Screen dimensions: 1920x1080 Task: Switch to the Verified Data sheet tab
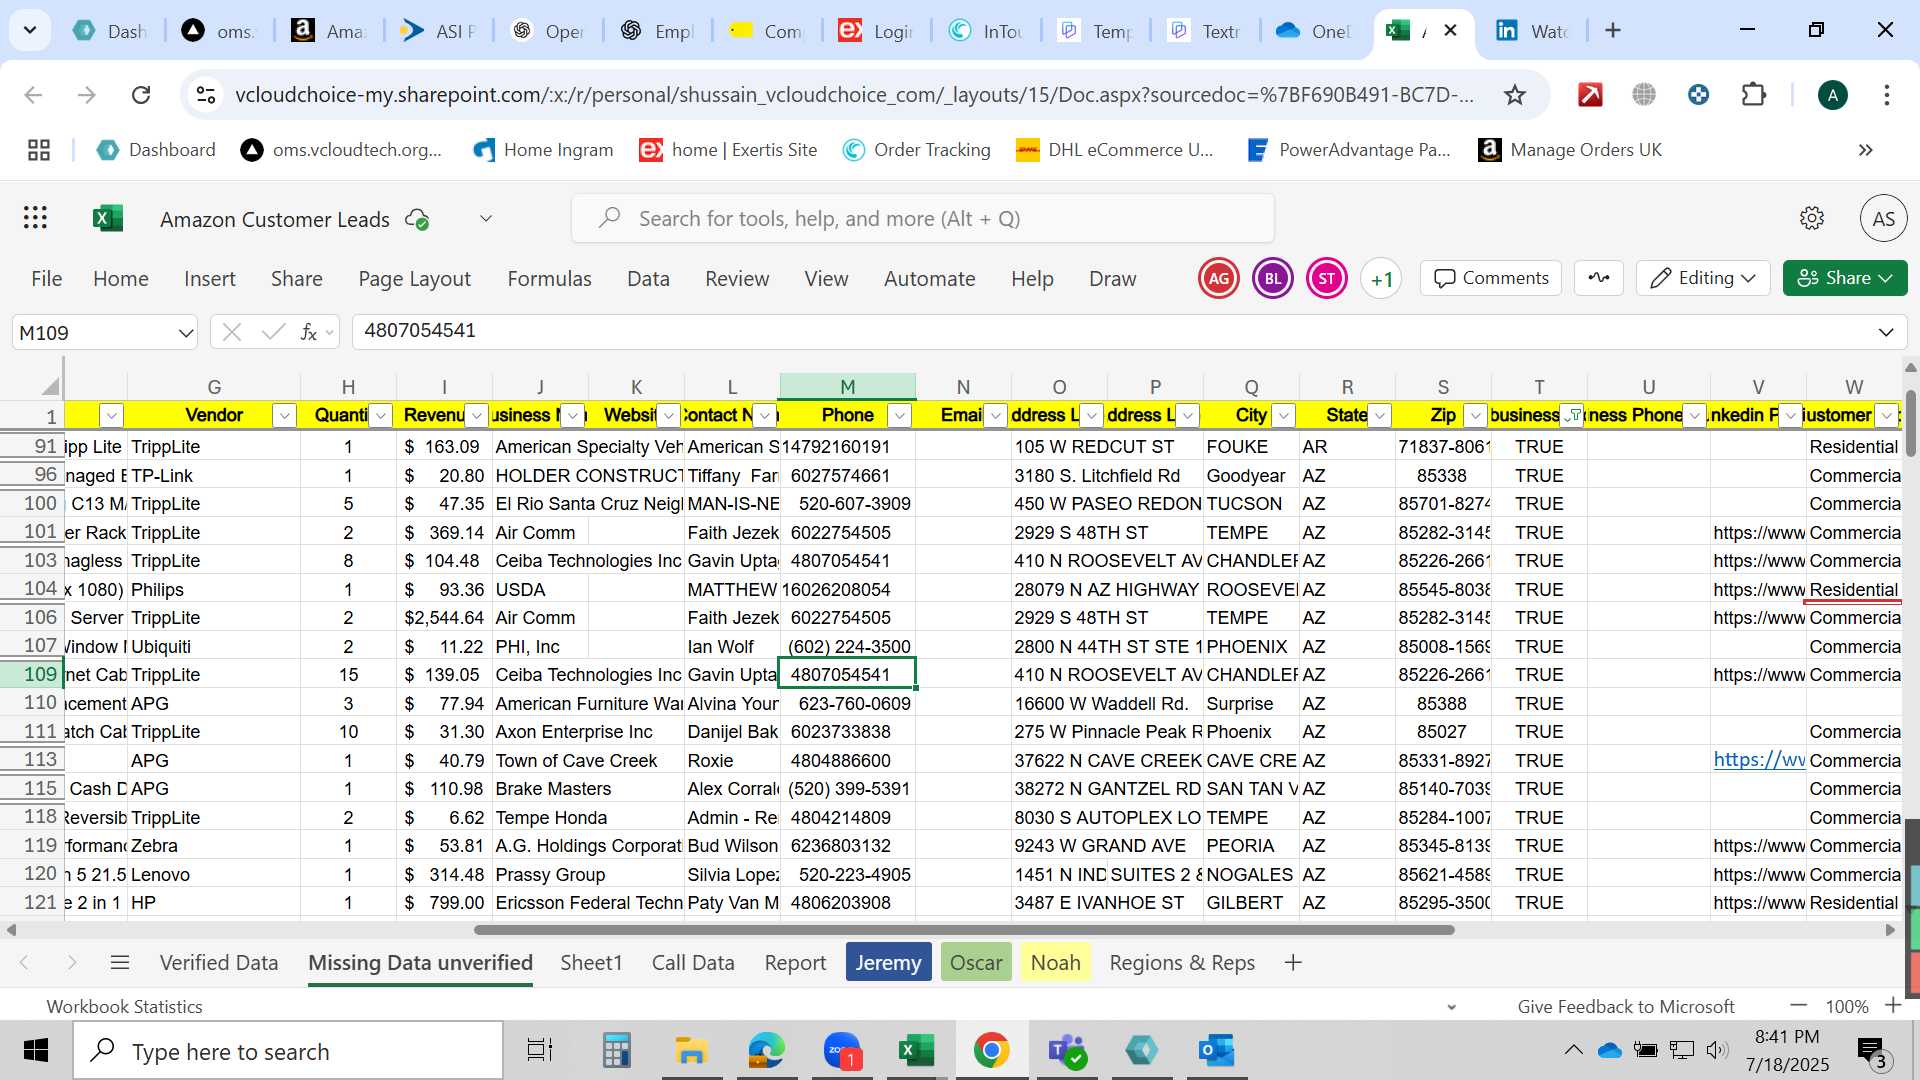click(219, 962)
